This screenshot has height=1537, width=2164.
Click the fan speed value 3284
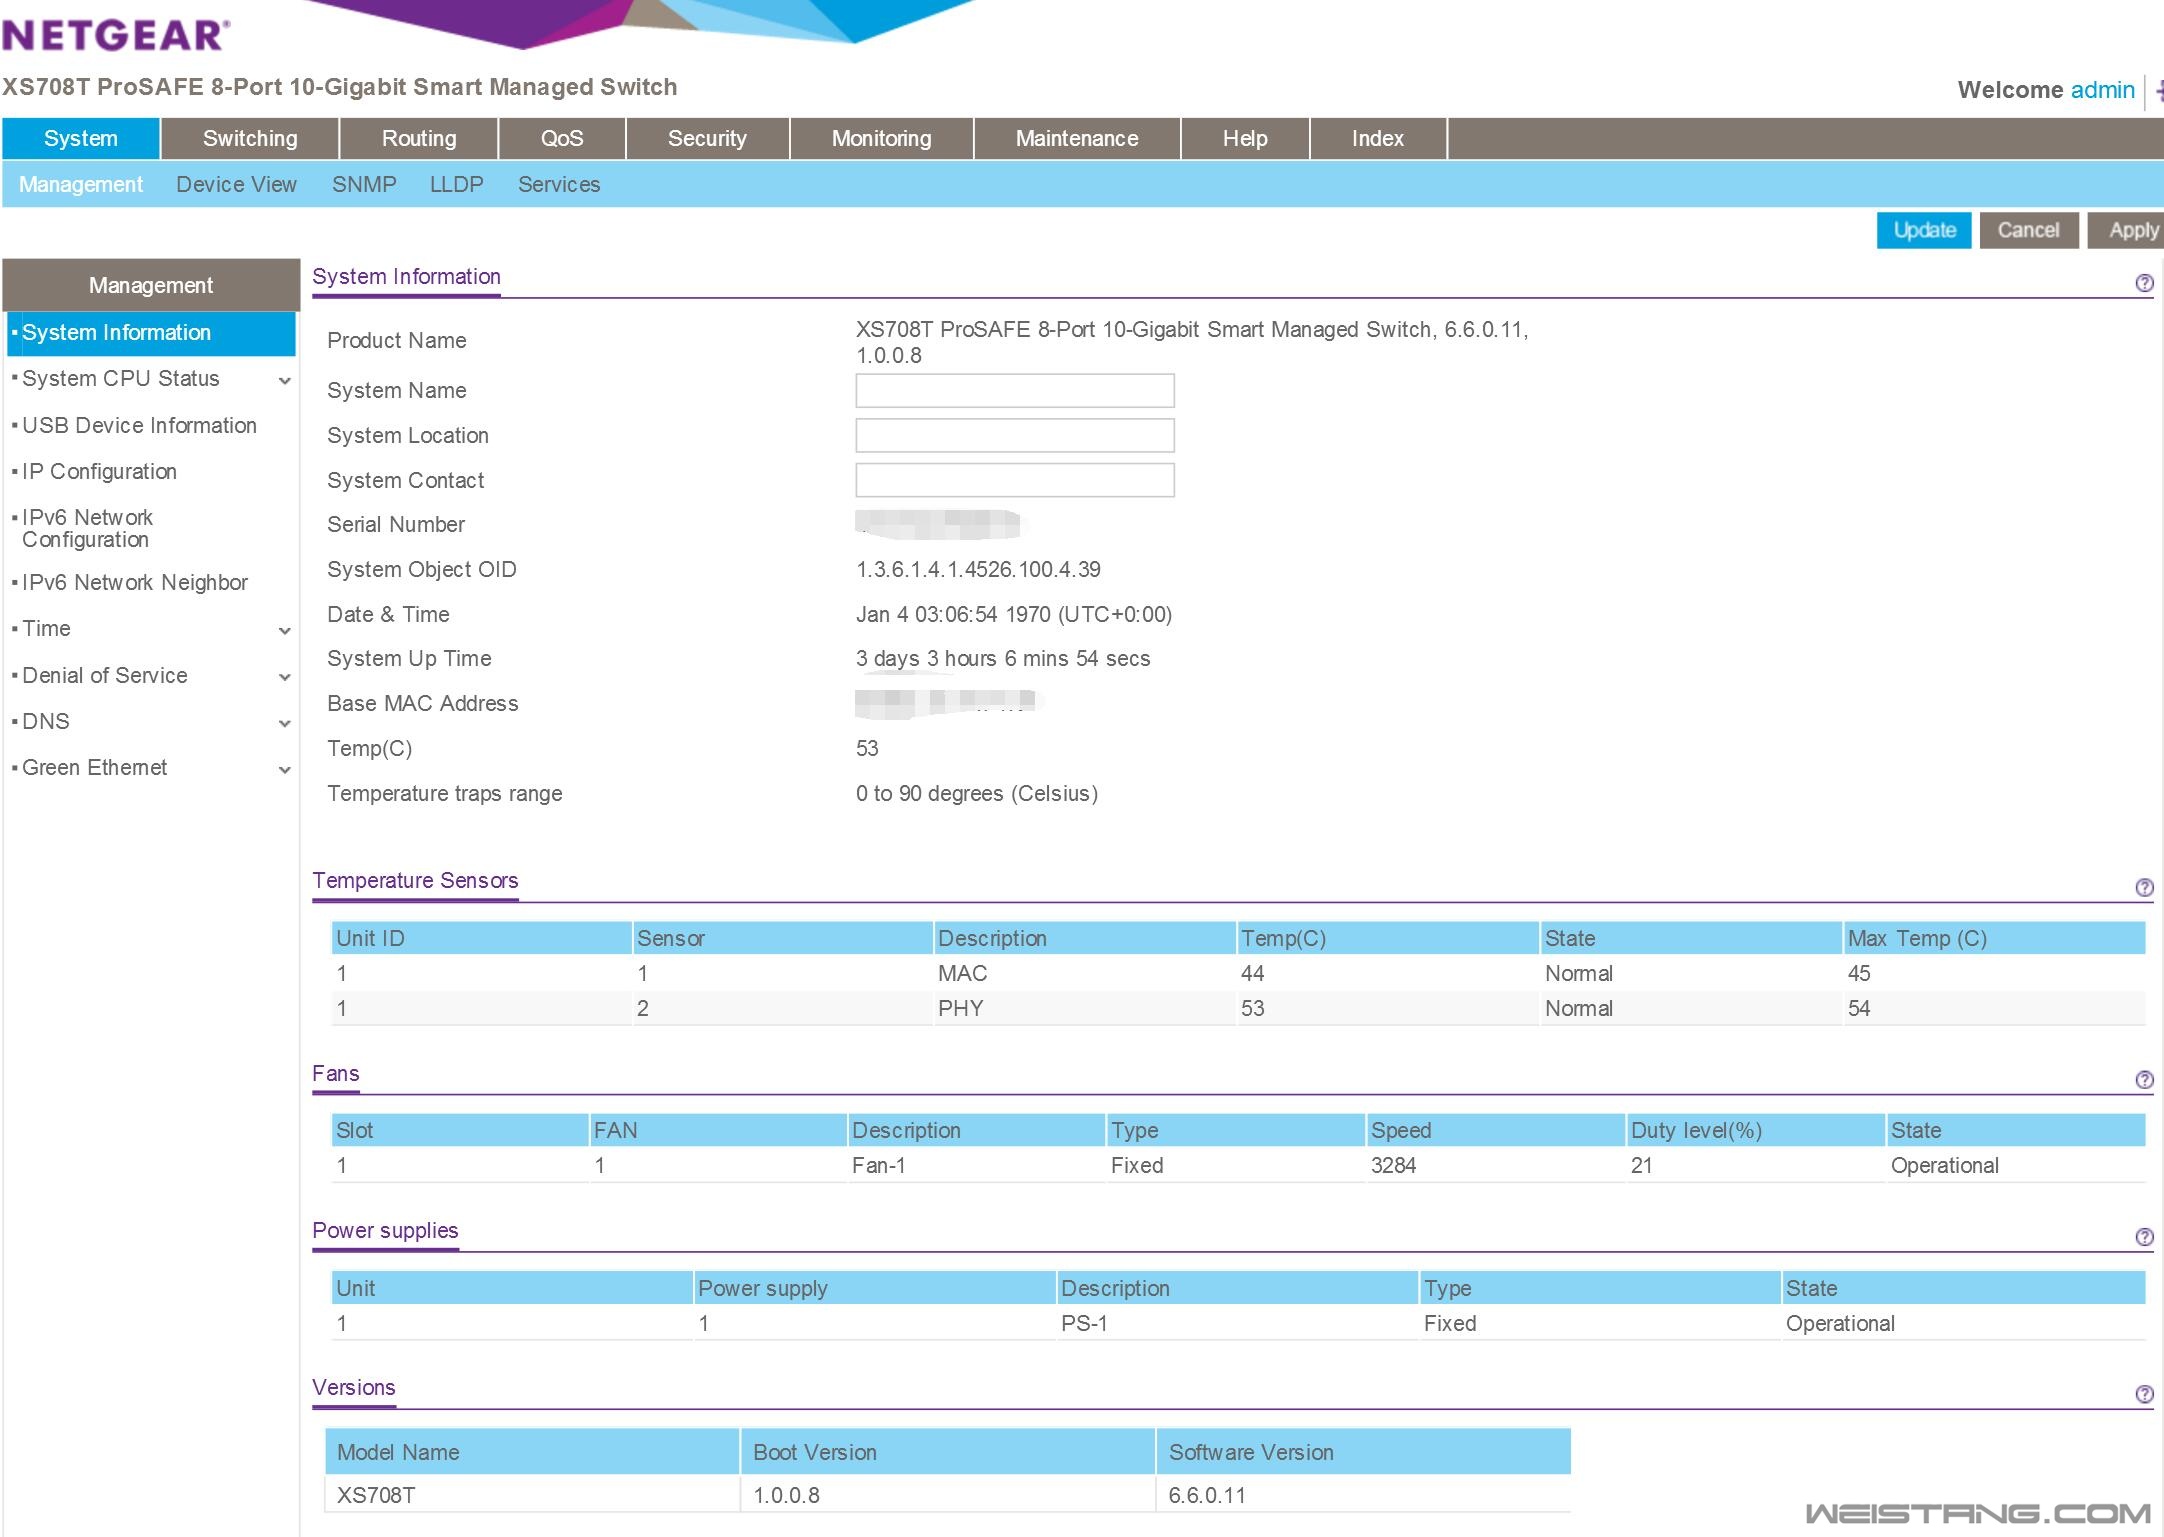click(1393, 1165)
